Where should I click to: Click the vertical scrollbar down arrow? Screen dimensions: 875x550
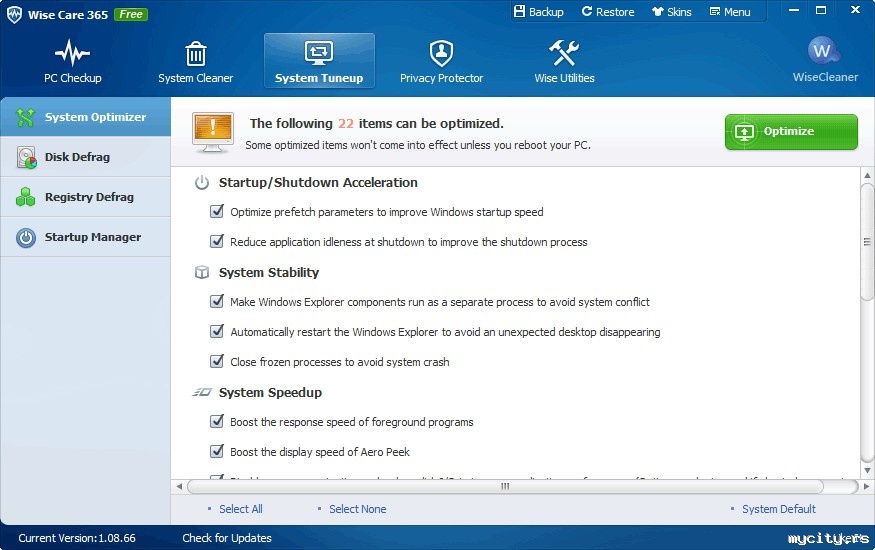(x=867, y=470)
